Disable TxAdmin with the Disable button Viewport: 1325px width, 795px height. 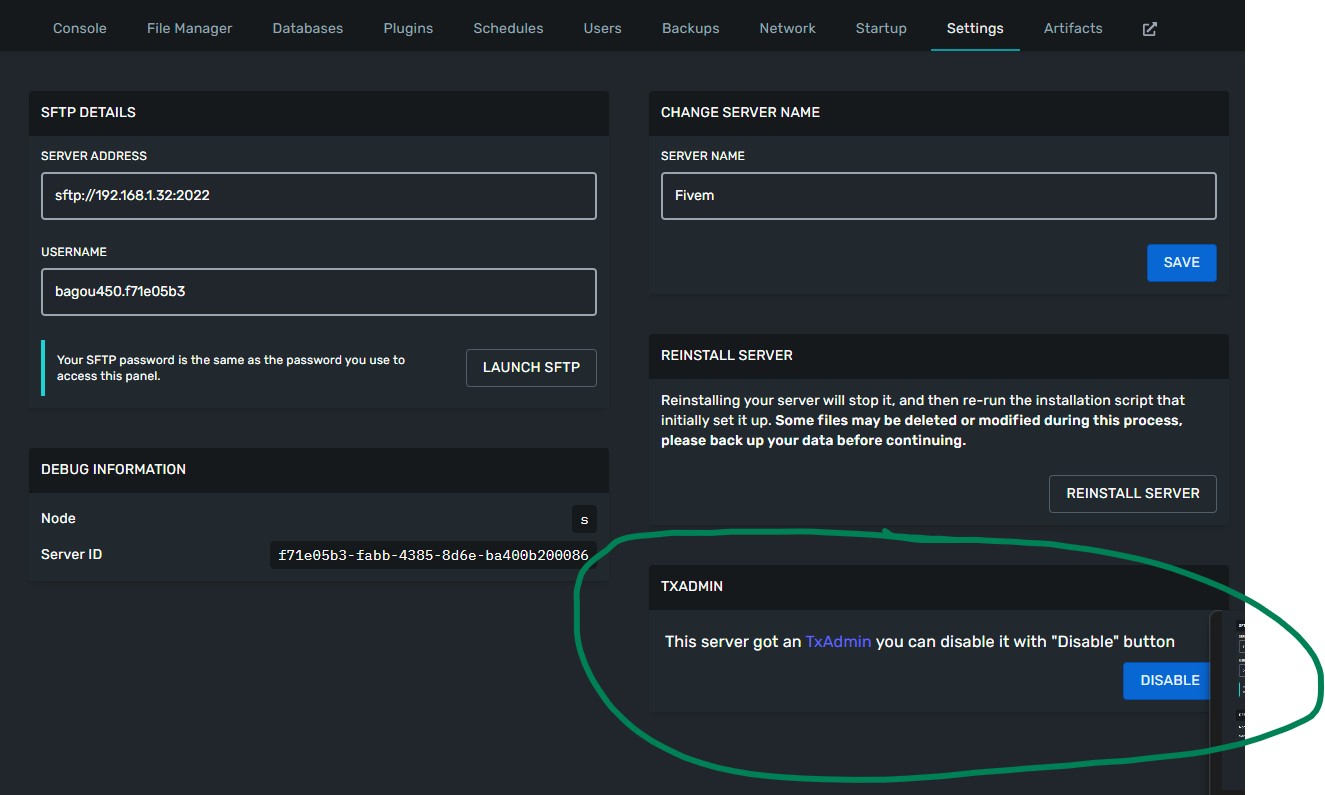(x=1167, y=680)
